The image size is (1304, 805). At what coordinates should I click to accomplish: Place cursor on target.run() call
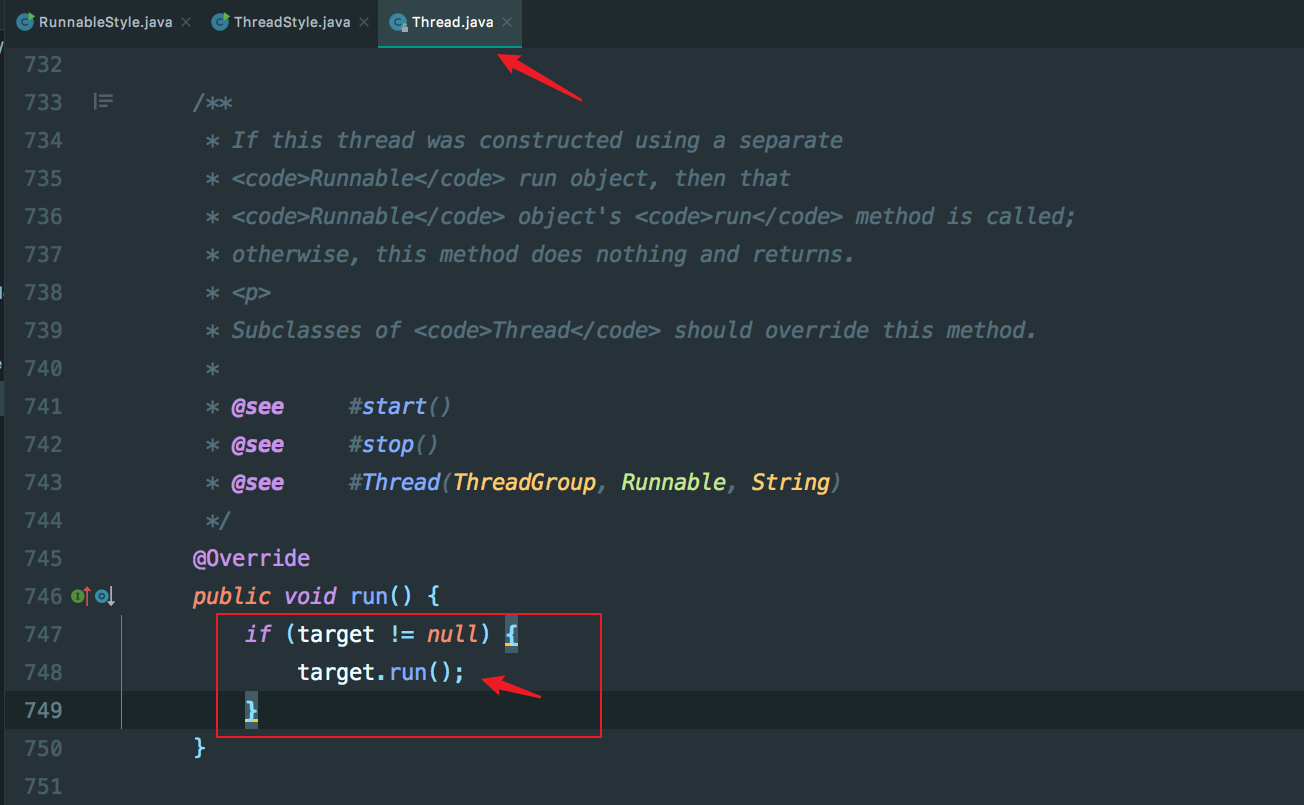click(381, 672)
